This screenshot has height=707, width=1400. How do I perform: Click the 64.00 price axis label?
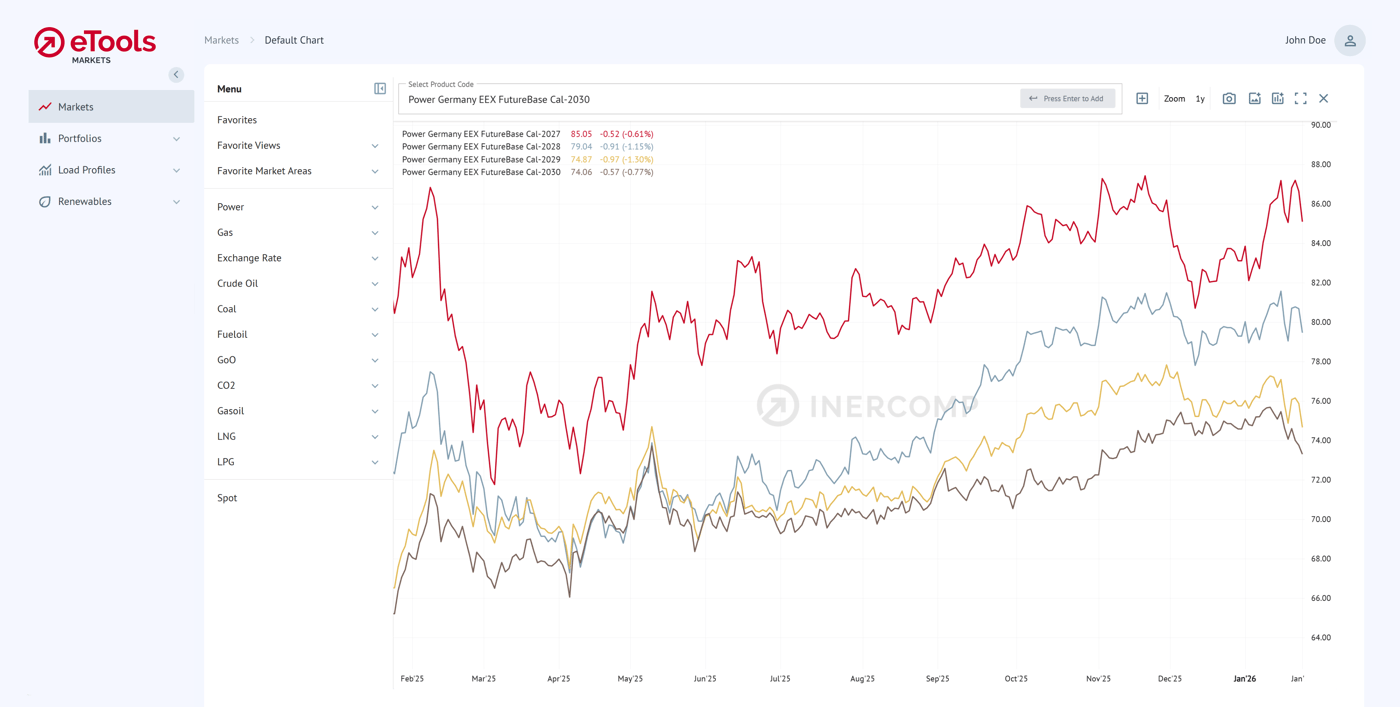(x=1321, y=638)
